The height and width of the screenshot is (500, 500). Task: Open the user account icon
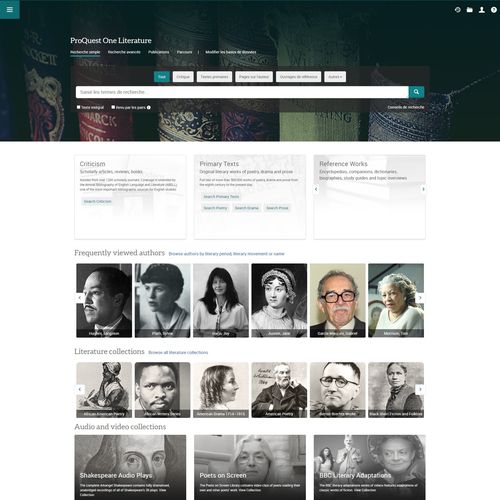point(482,10)
